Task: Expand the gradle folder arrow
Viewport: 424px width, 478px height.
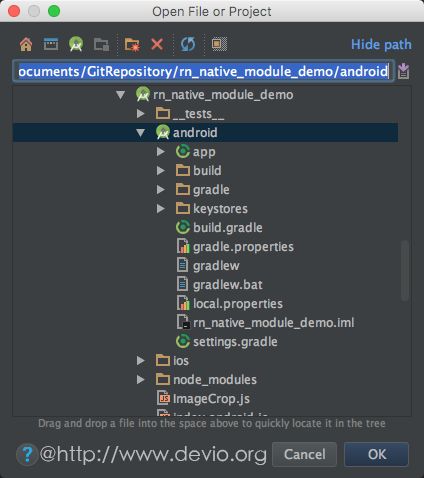Action: pyautogui.click(x=161, y=190)
